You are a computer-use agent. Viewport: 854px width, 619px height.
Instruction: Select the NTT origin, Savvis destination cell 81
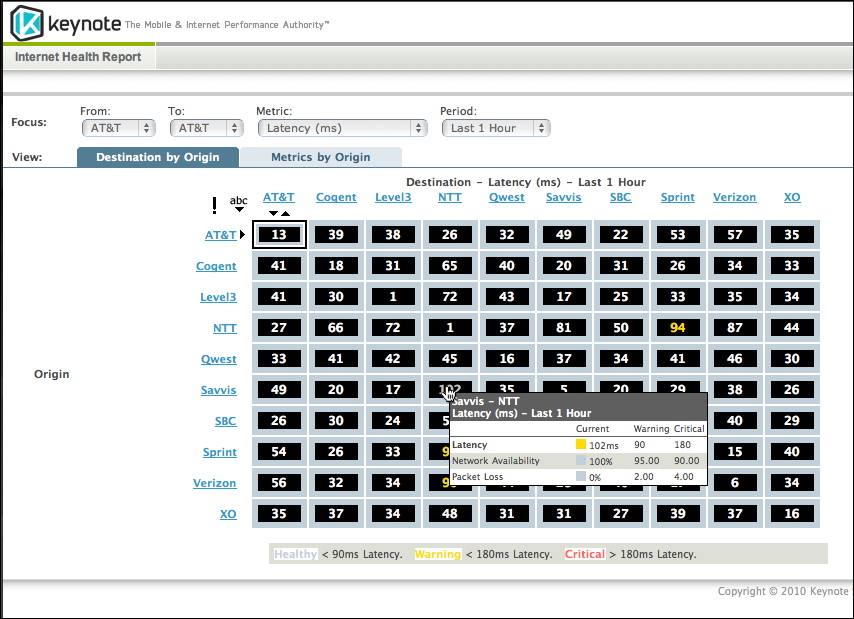[564, 328]
